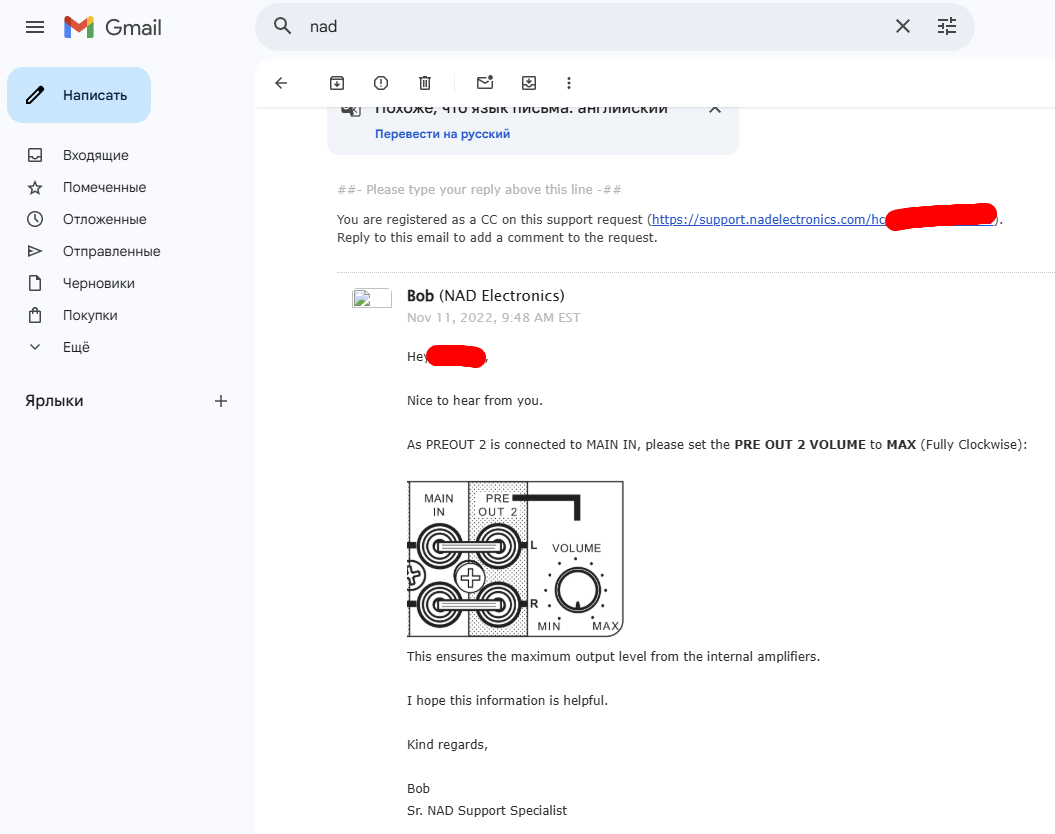Archive this email
Screen dimensions: 1055x834
(x=337, y=83)
